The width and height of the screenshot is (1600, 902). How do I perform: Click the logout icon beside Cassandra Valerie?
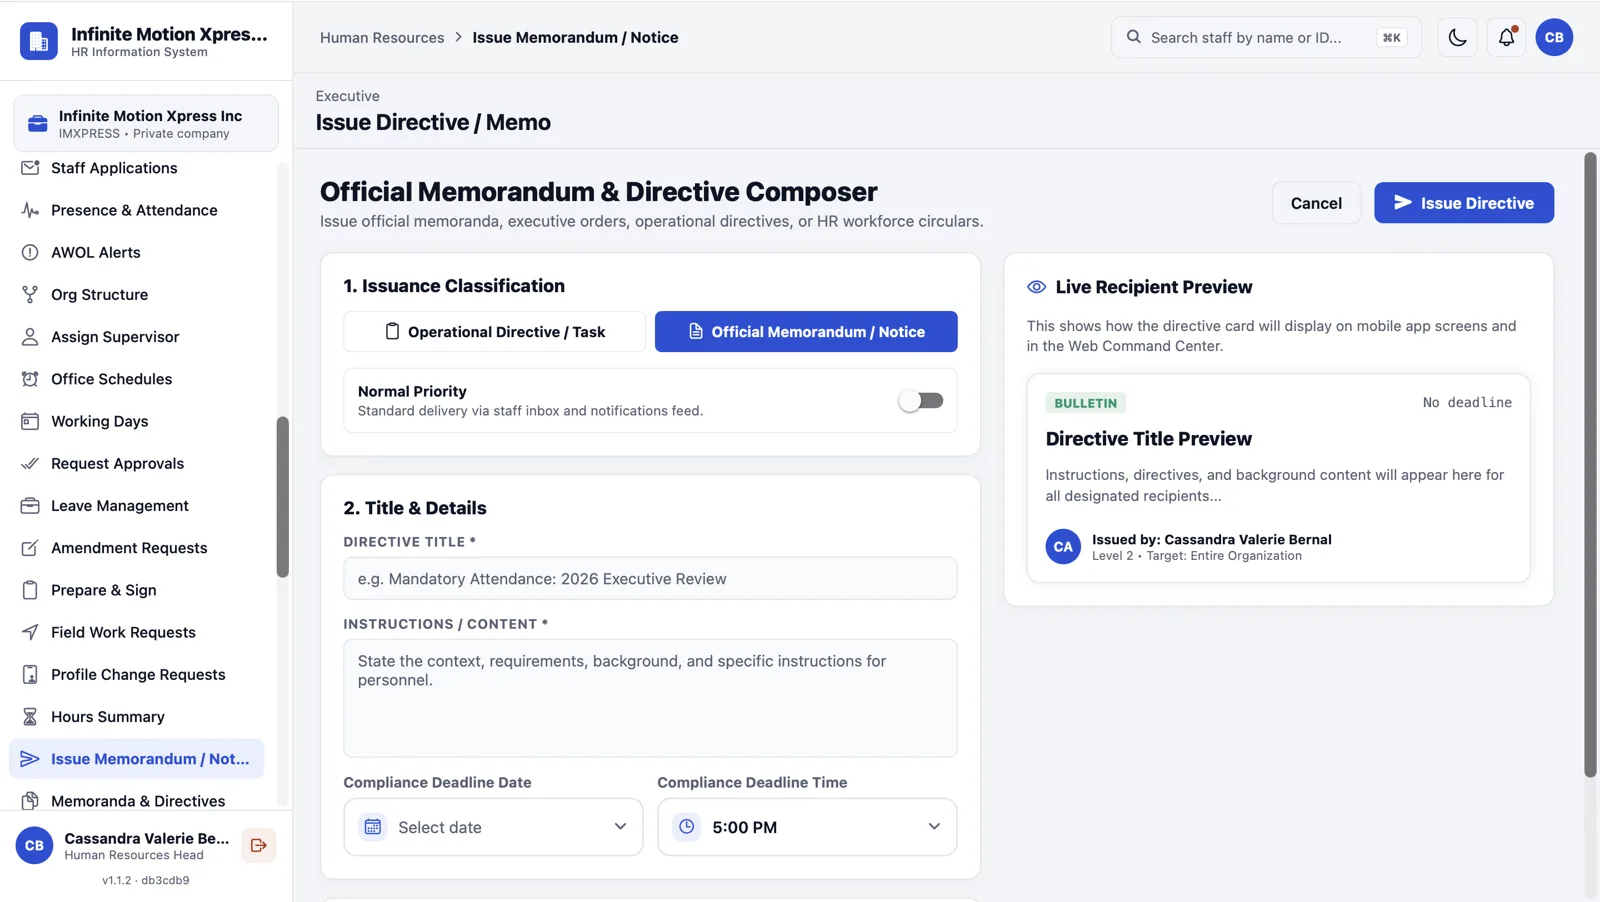tap(259, 846)
